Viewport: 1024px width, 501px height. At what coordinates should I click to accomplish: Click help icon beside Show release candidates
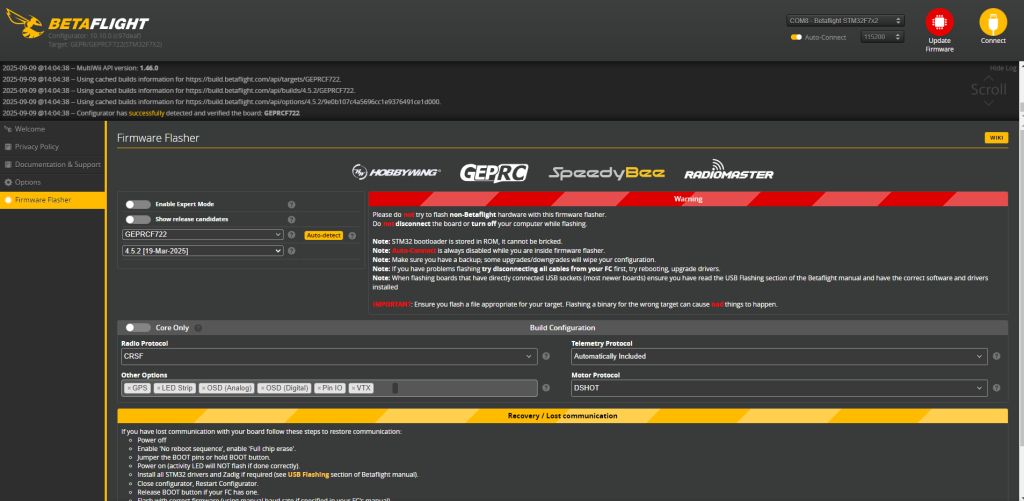pos(291,219)
